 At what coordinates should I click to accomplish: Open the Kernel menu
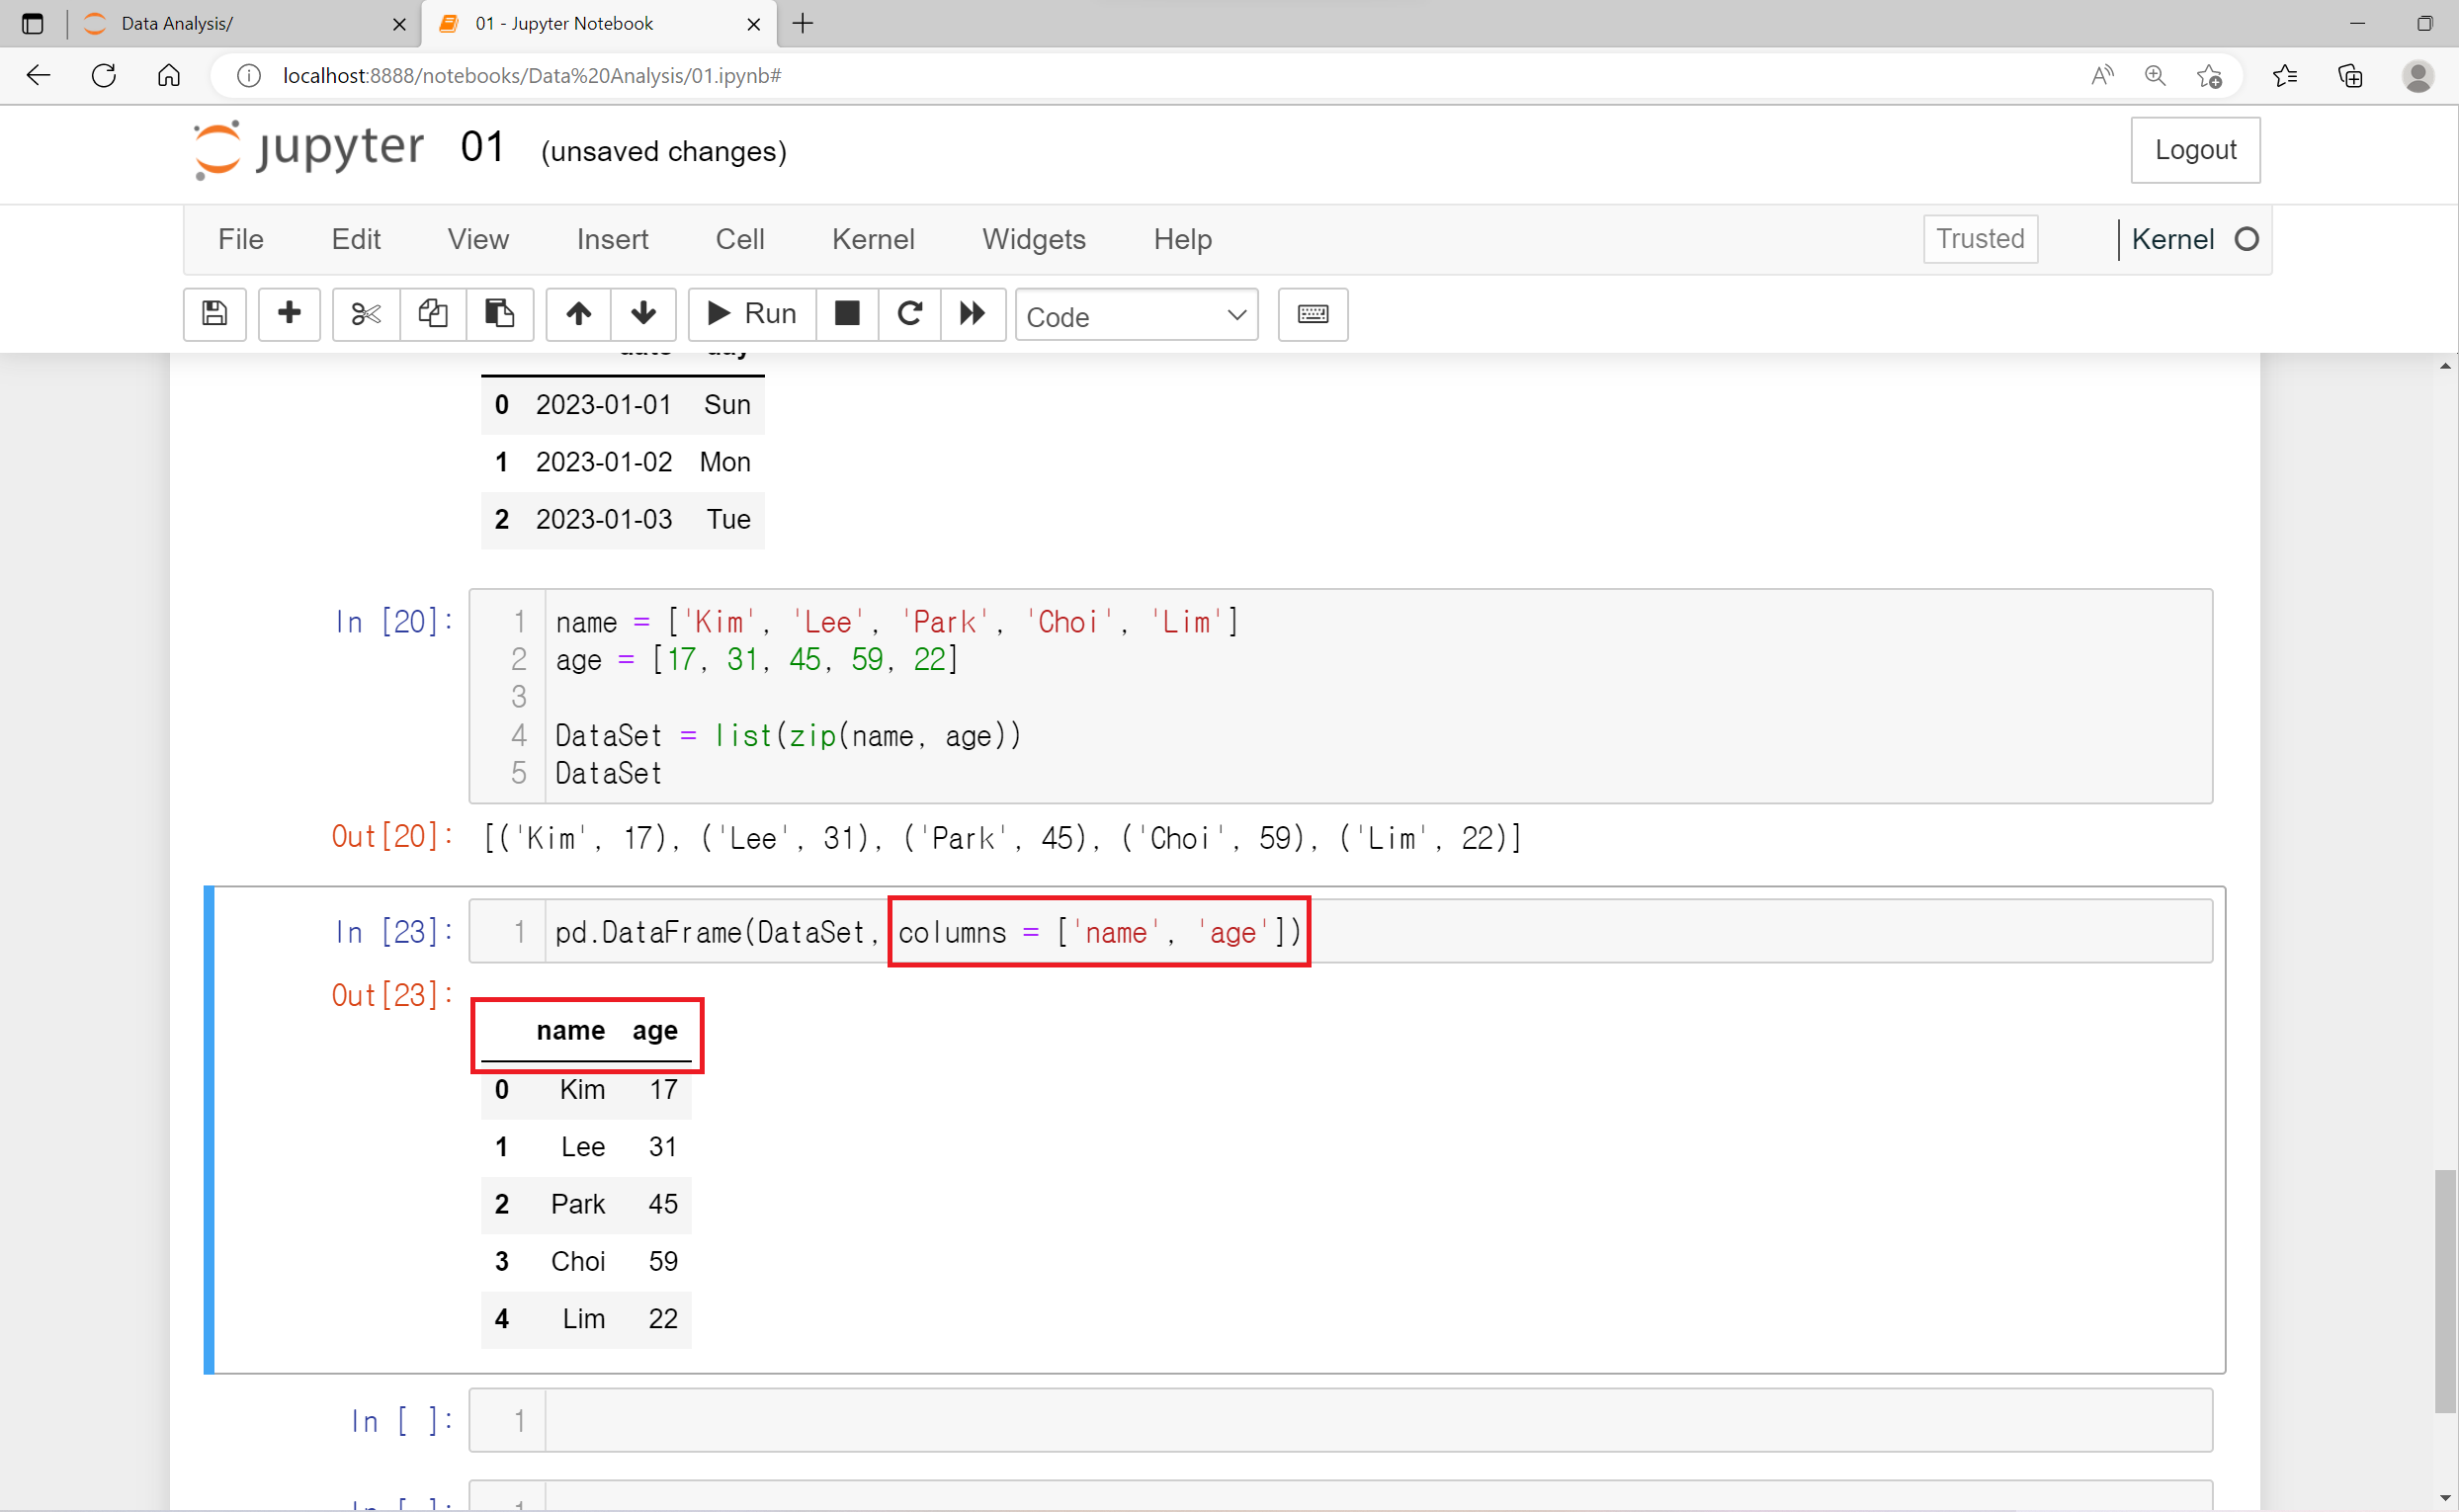click(x=872, y=239)
